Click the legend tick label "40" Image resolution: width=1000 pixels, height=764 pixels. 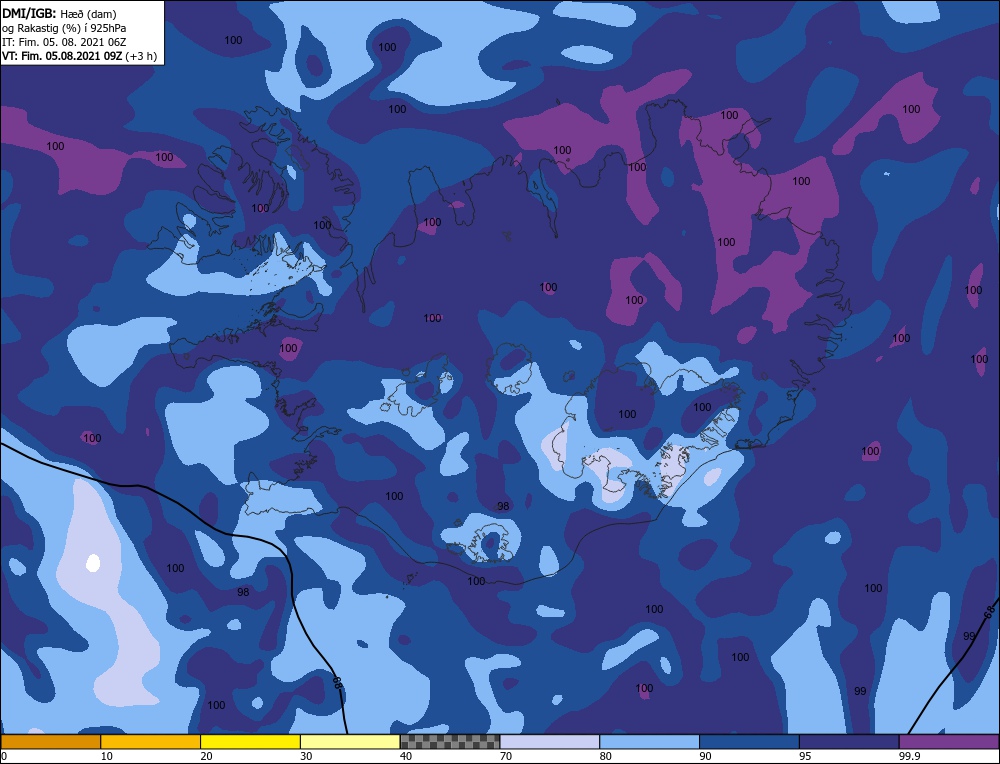(406, 756)
